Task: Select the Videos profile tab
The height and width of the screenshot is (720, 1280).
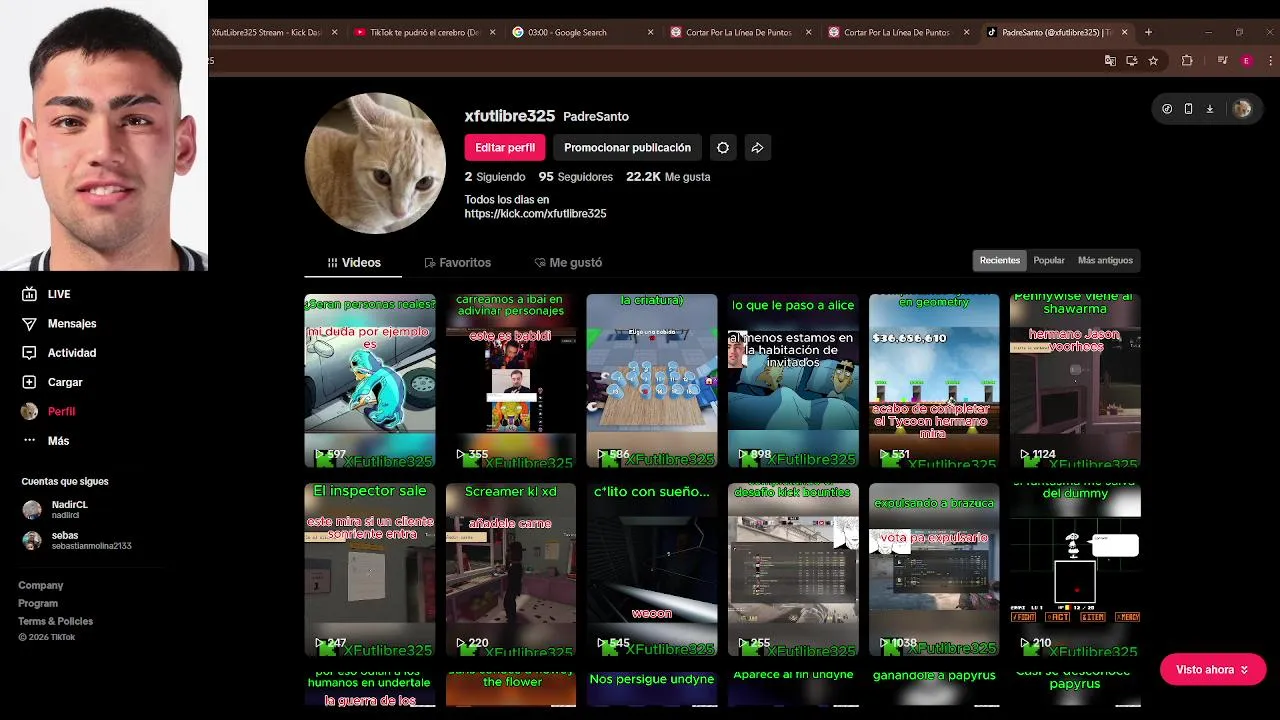Action: pos(353,263)
